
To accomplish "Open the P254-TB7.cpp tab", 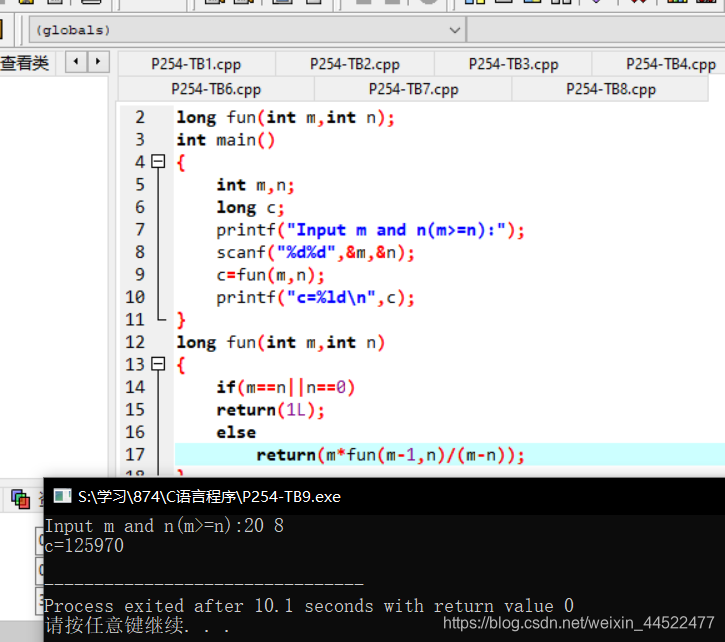I will coord(414,89).
